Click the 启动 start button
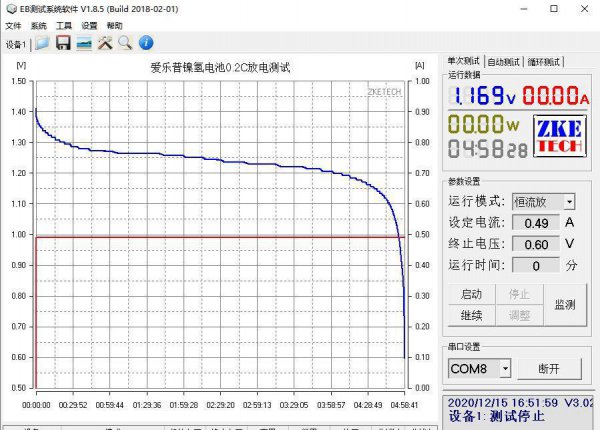This screenshot has height=430, width=600. (x=471, y=294)
